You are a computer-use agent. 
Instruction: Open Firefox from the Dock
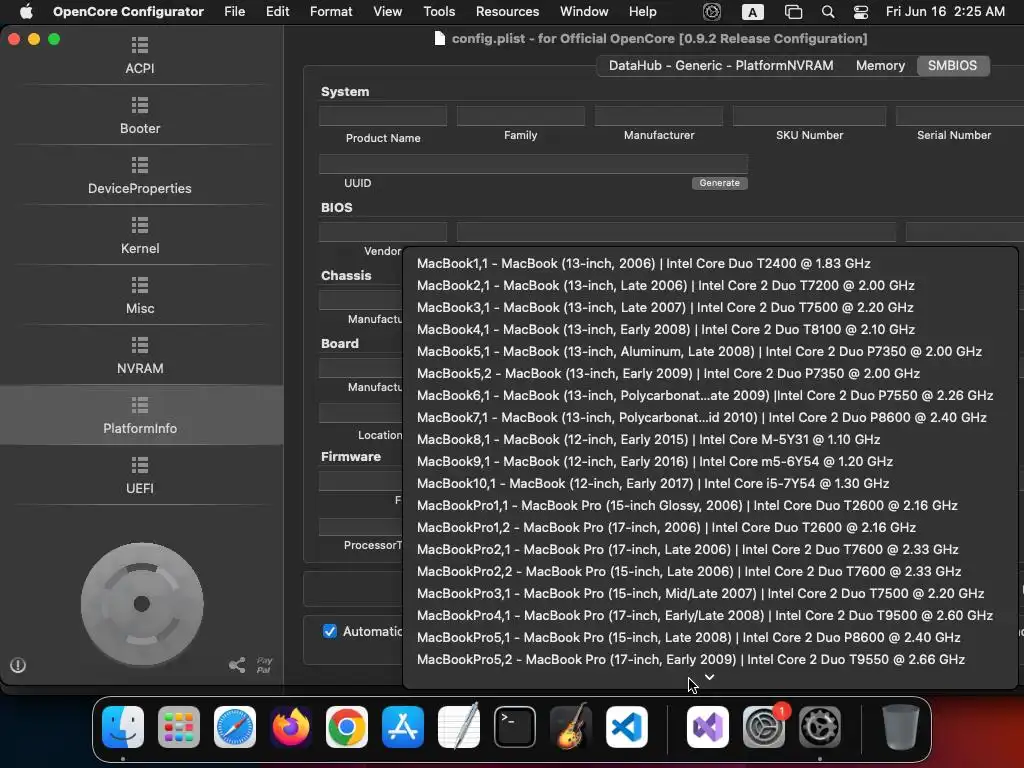291,727
